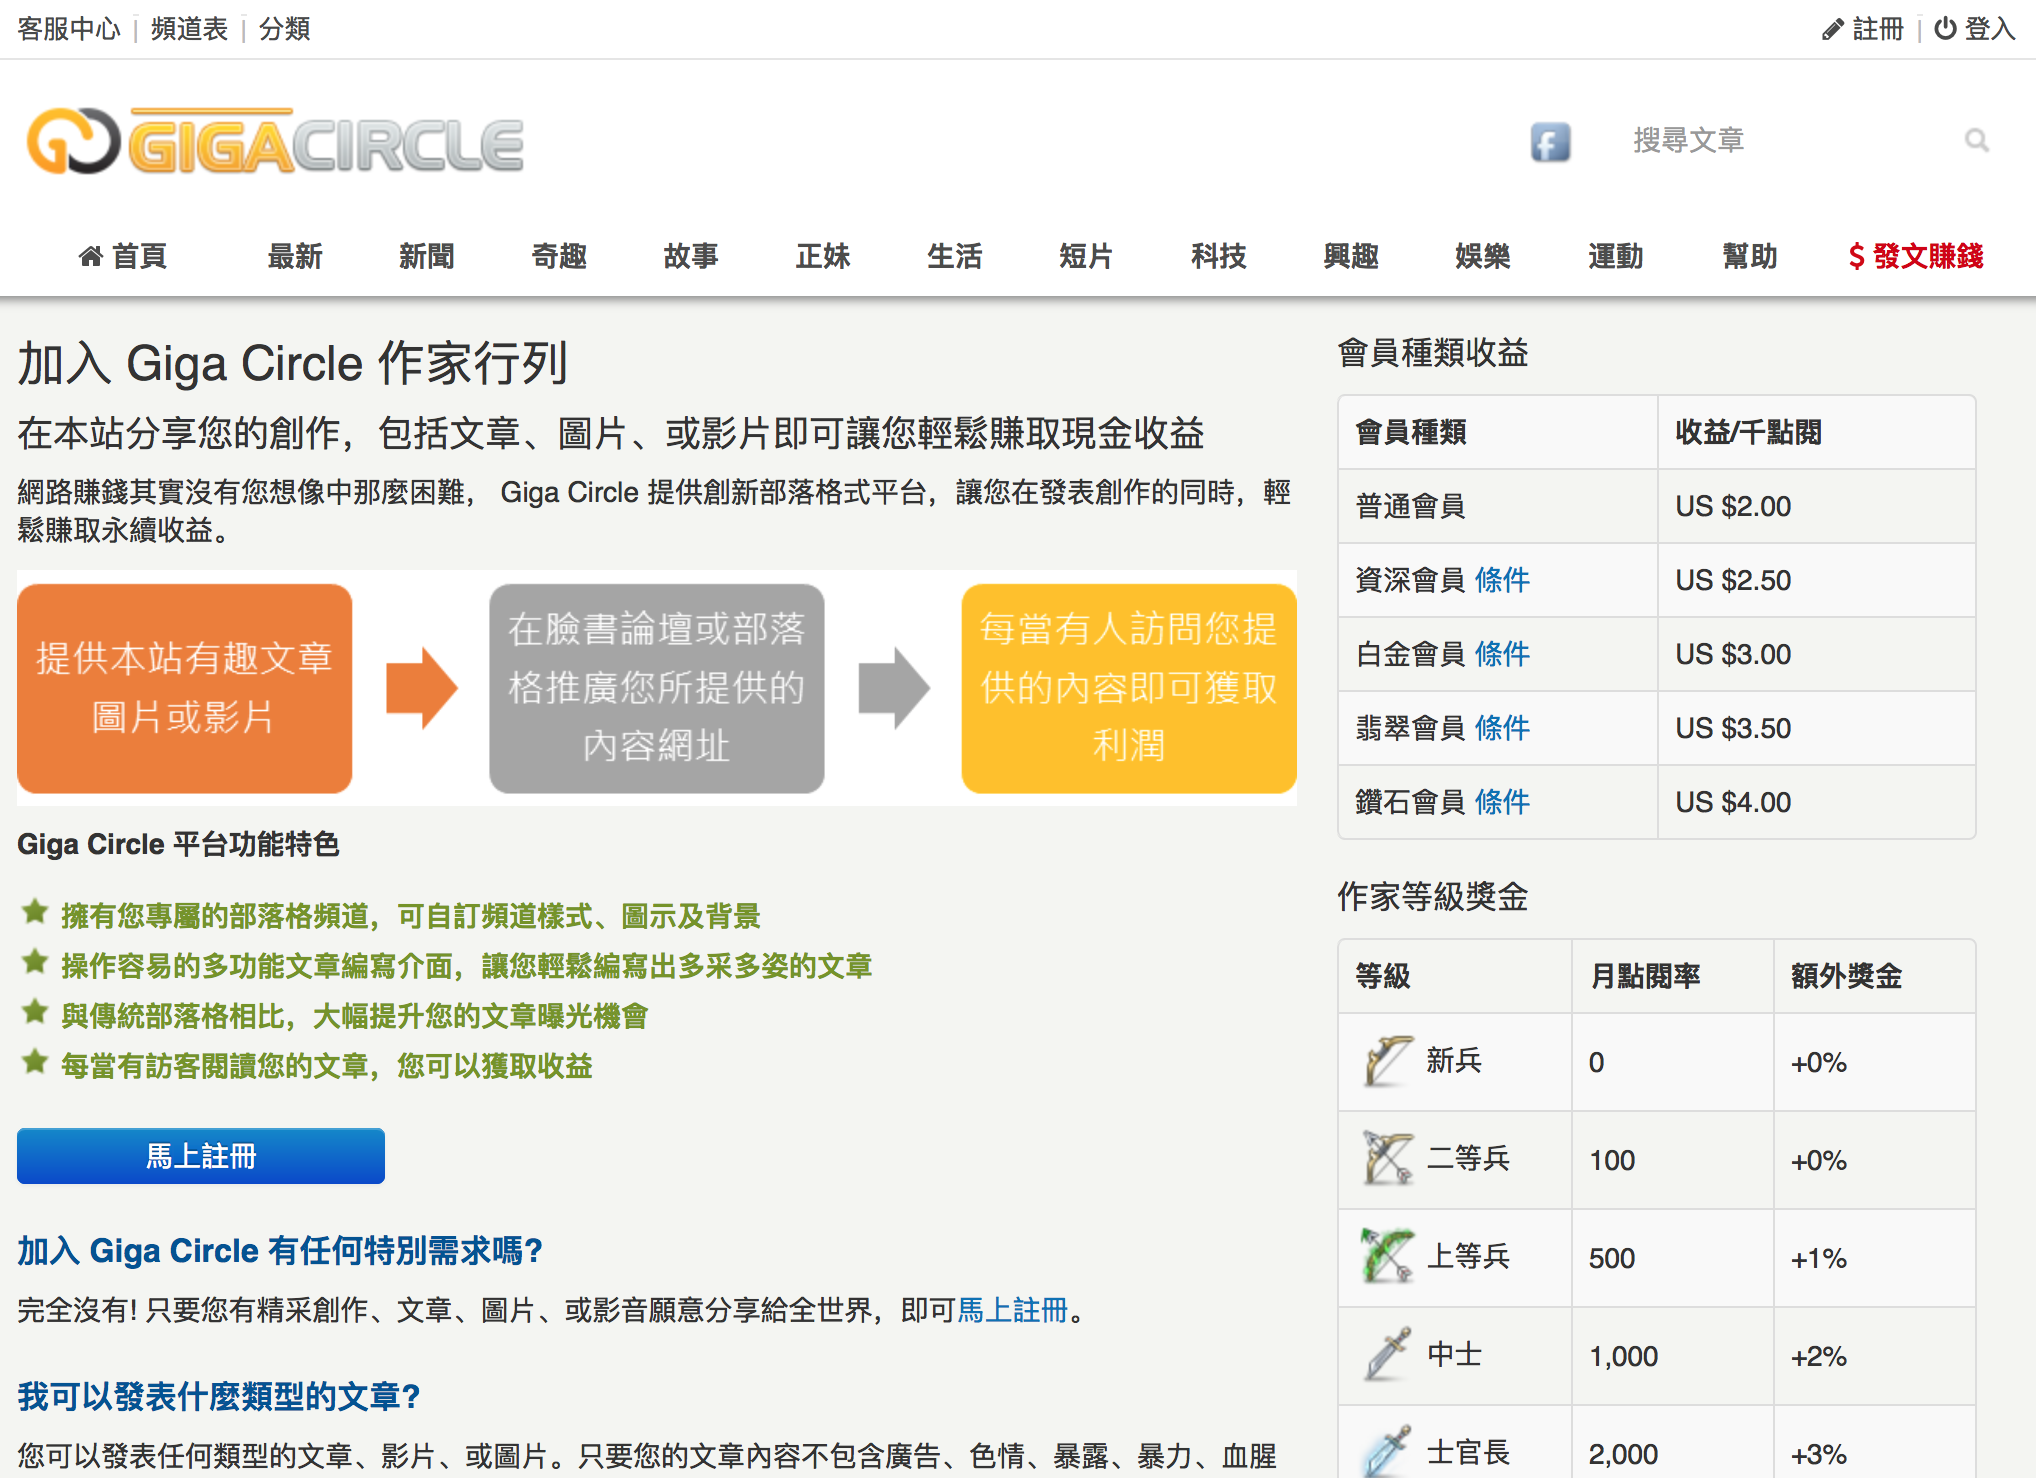Click the 二等兵 crossbow icon

point(1387,1159)
